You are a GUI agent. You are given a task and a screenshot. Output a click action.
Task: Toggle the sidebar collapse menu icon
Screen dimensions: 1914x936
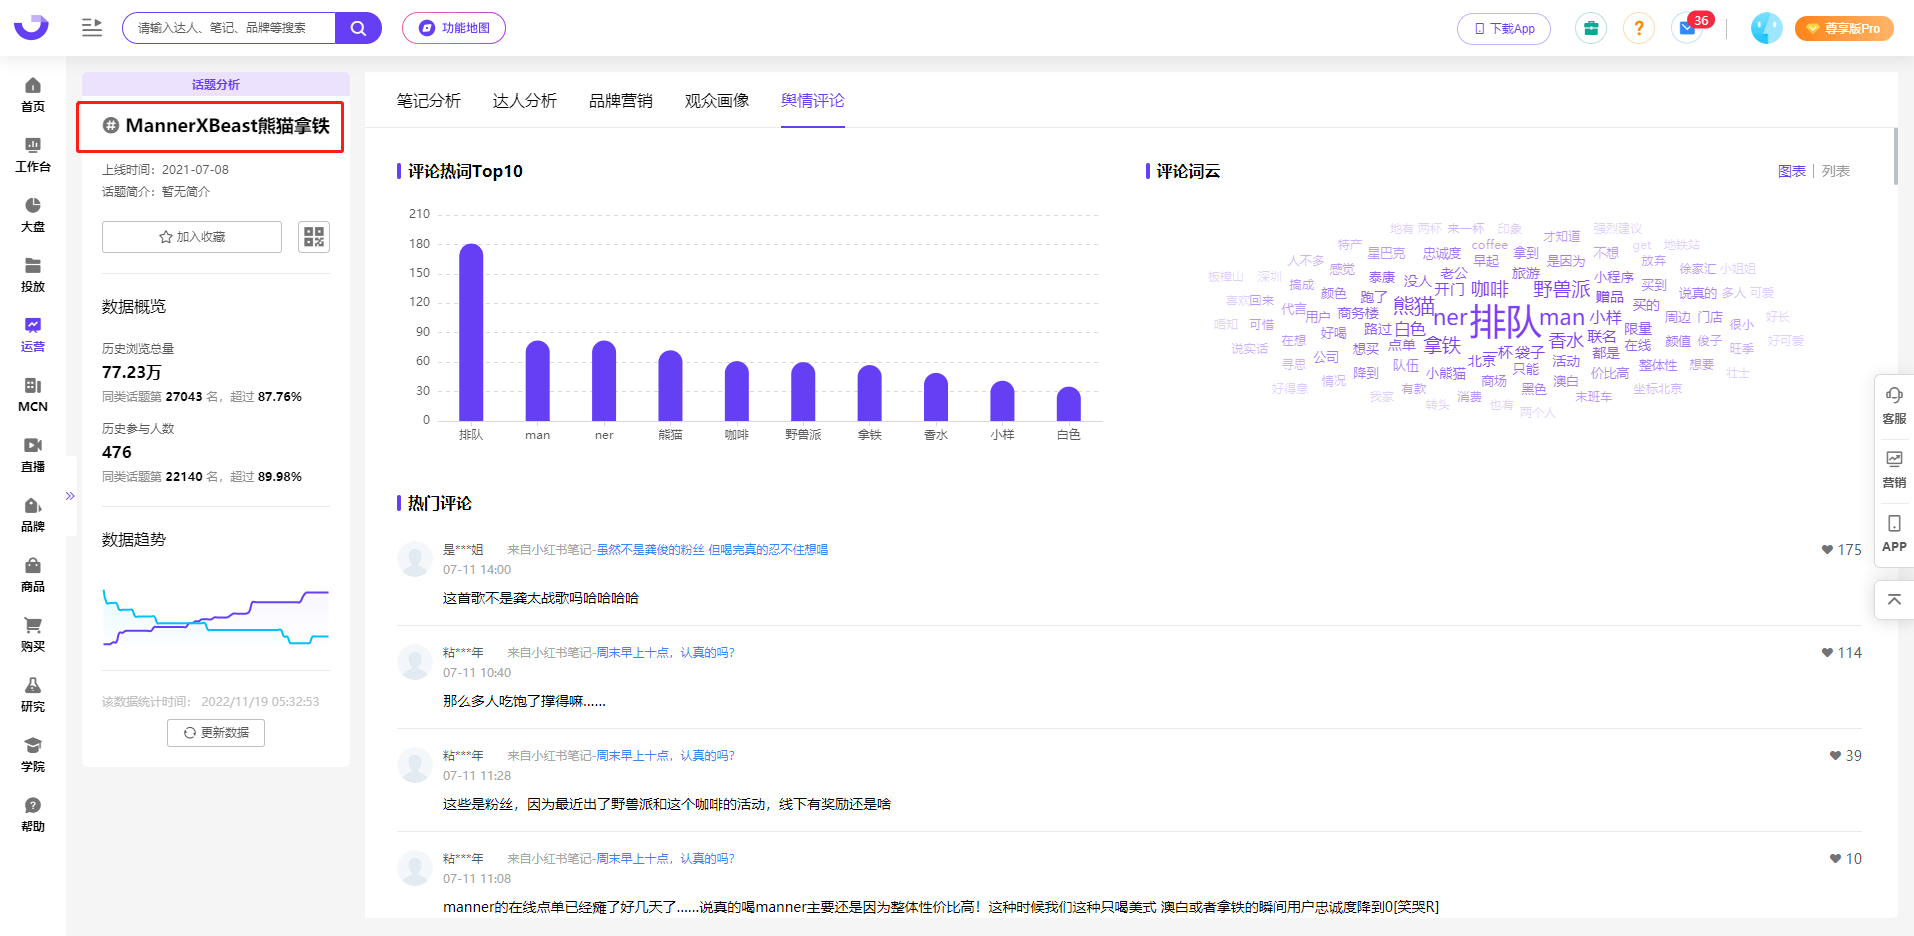[92, 28]
